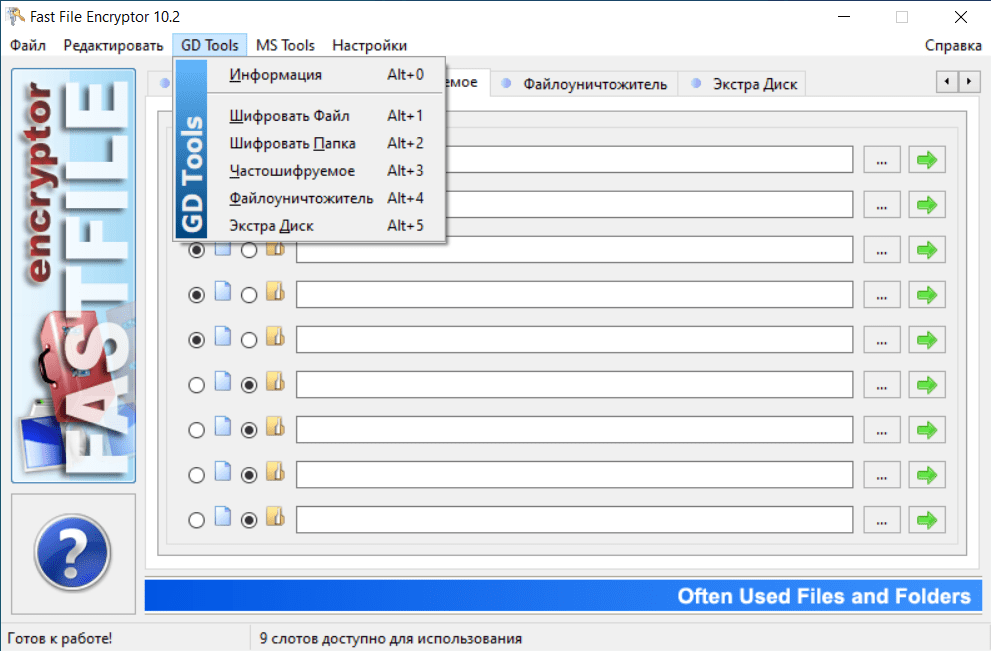Select the file radio in the fifth slot
Screen dimensions: 991x651
(x=197, y=340)
